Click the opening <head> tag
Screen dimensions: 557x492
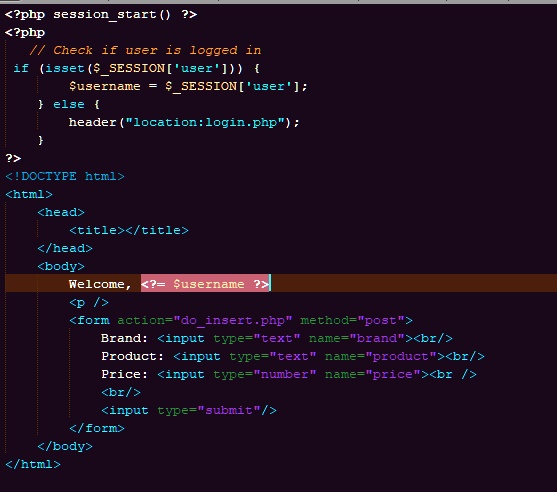[x=61, y=212]
